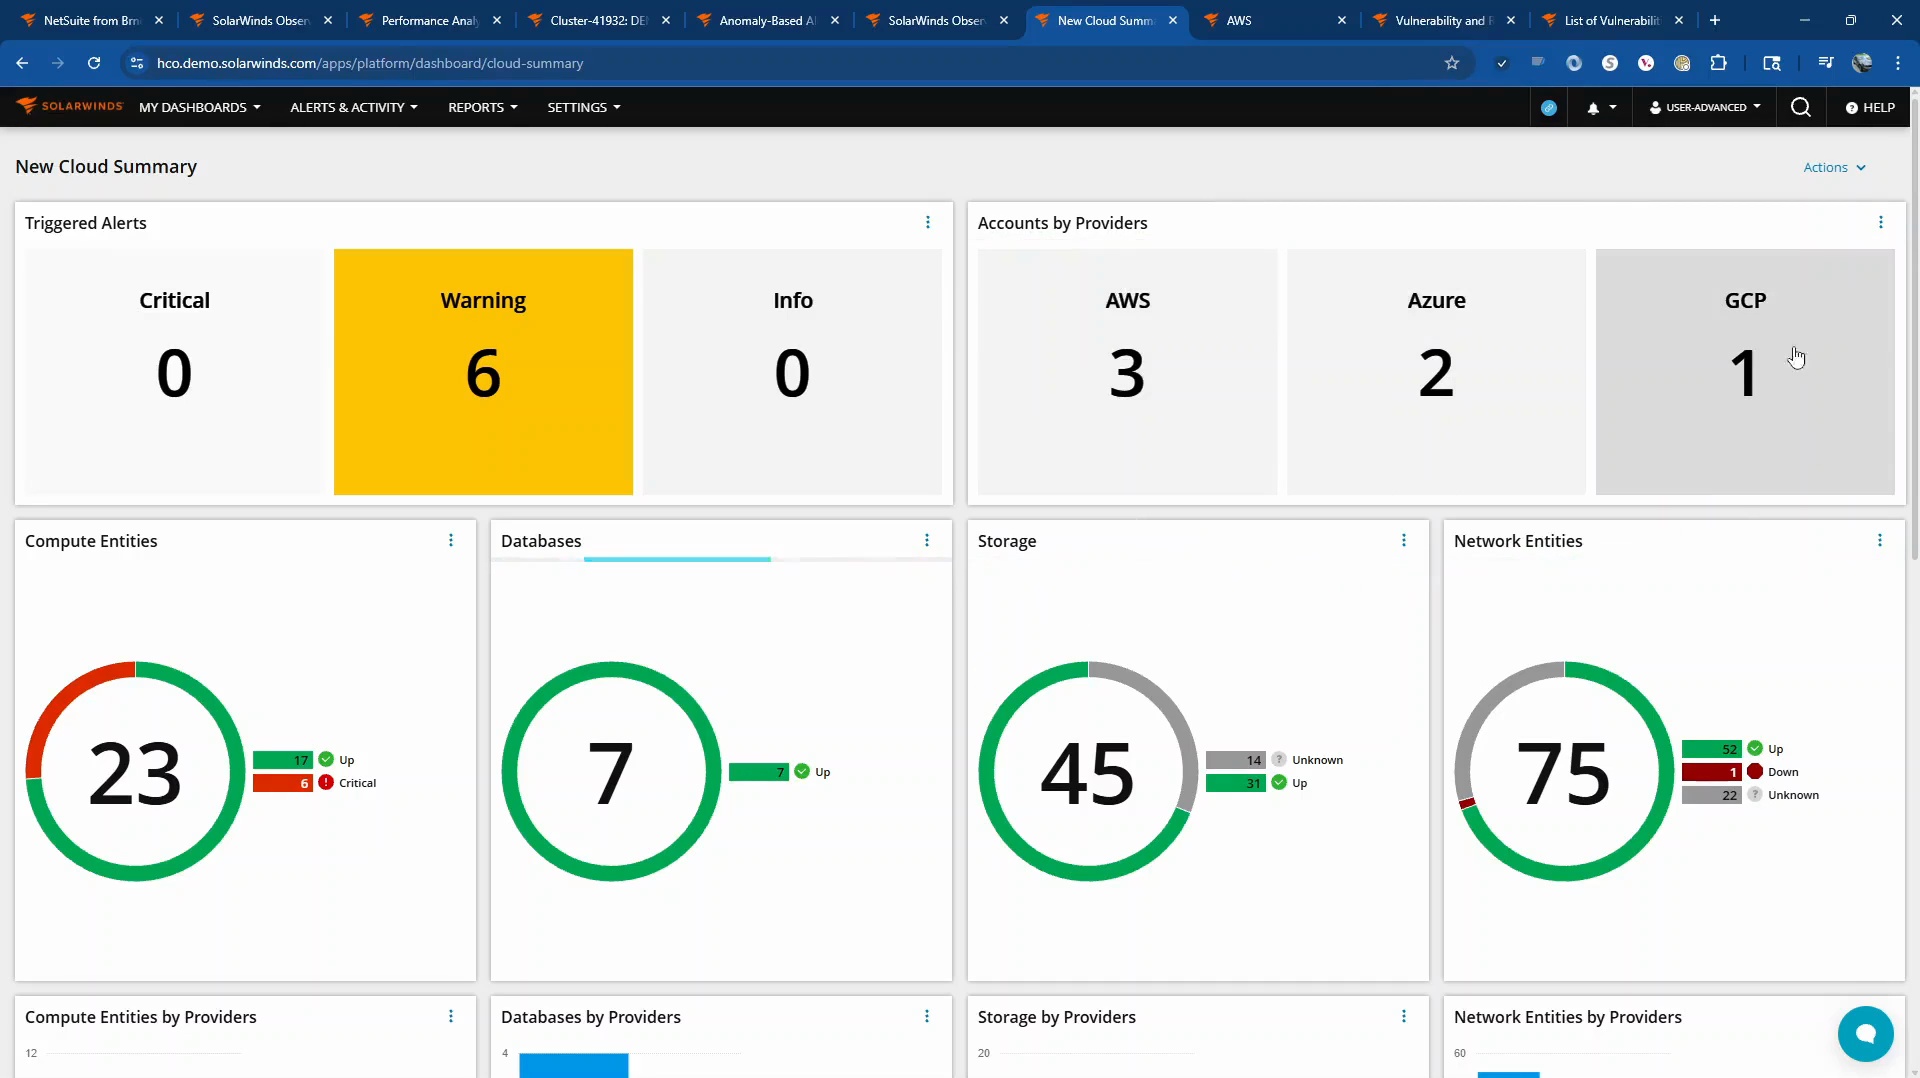1920x1078 pixels.
Task: Open the notifications bell icon
Action: [1593, 108]
